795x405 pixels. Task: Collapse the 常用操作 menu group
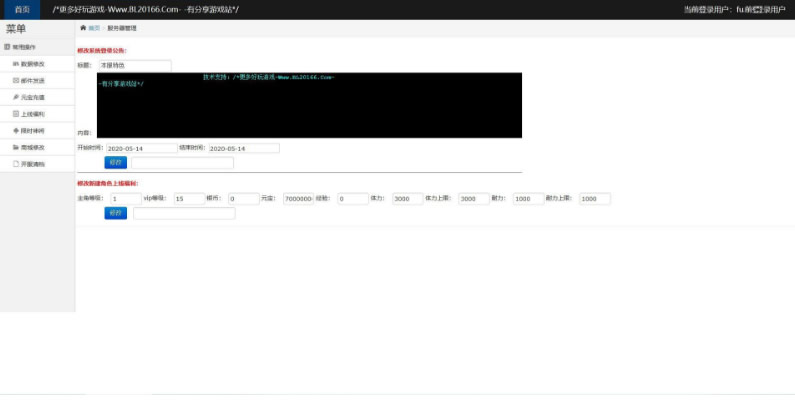point(37,47)
